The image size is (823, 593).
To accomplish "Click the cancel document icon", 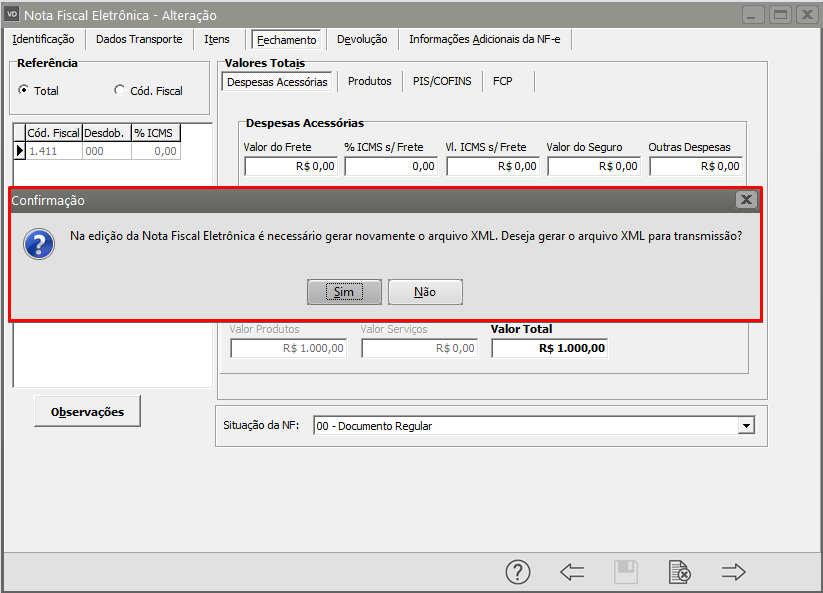I will click(x=680, y=572).
